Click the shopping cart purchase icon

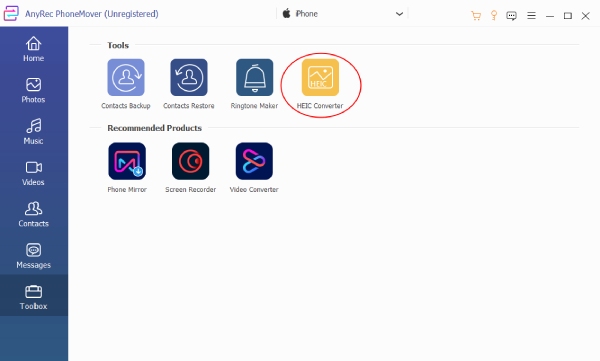pos(476,16)
